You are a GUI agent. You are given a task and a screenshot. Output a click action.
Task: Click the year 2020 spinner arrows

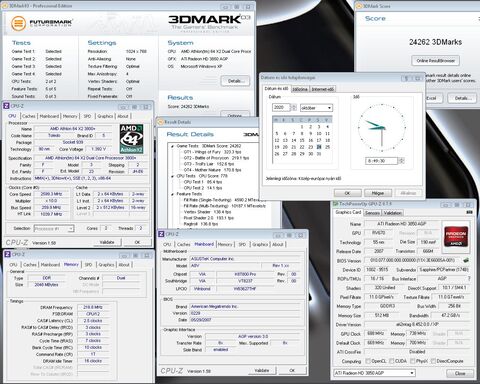pos(294,107)
